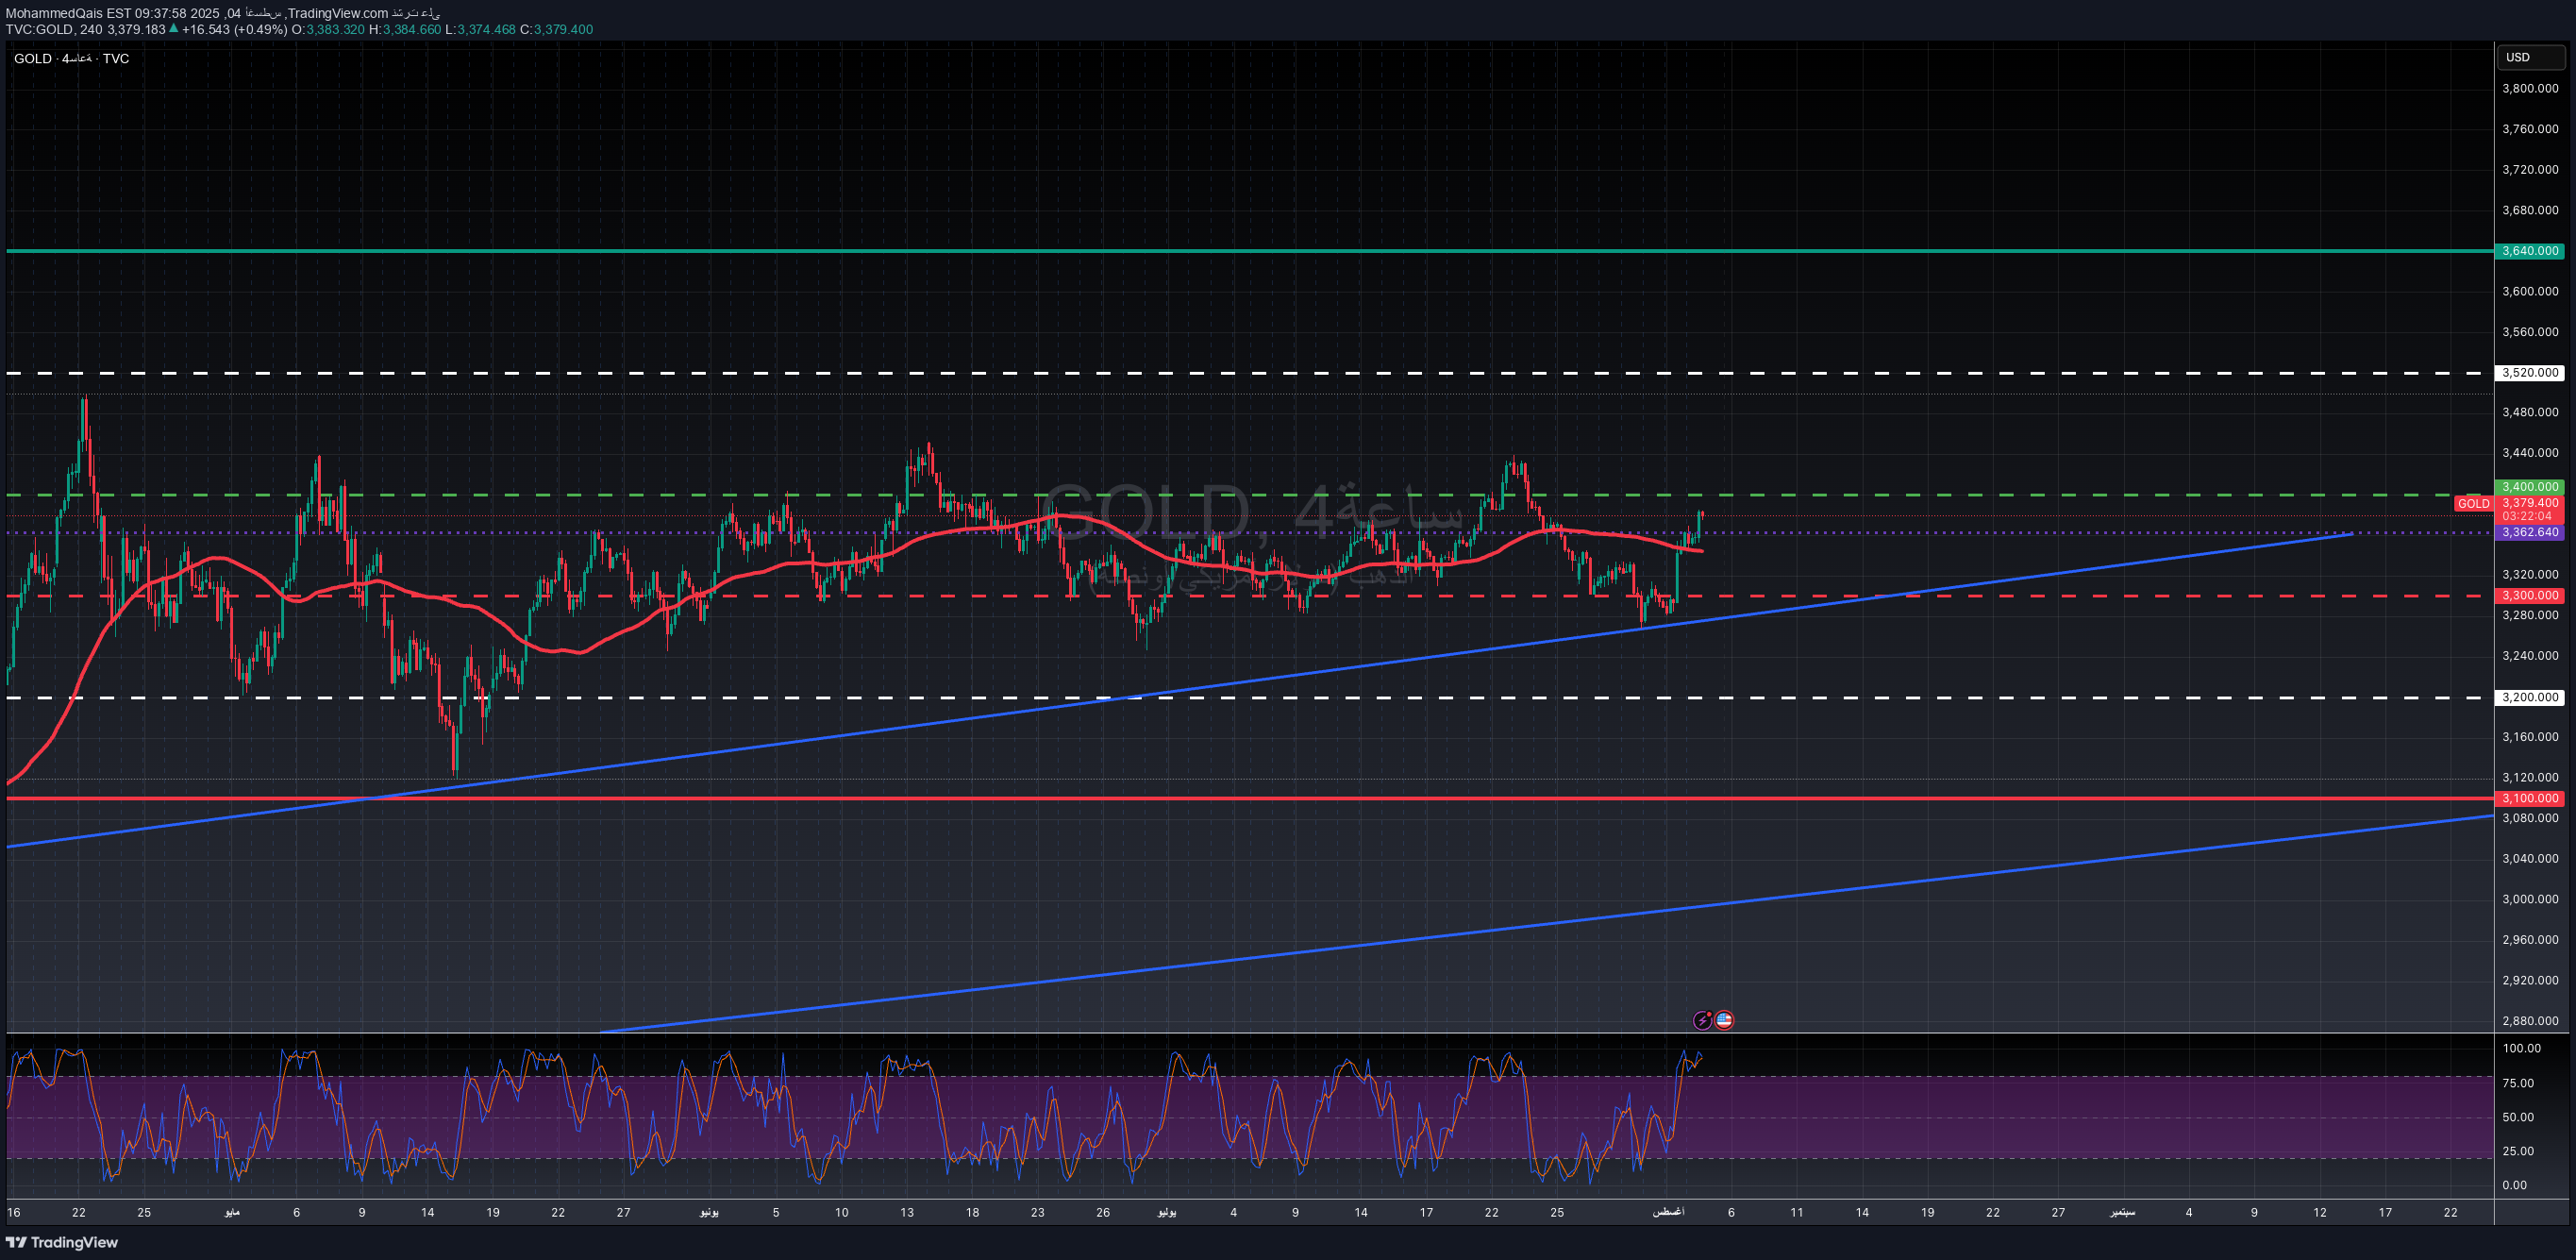Click the TradingView logo at bottom left

tap(62, 1242)
